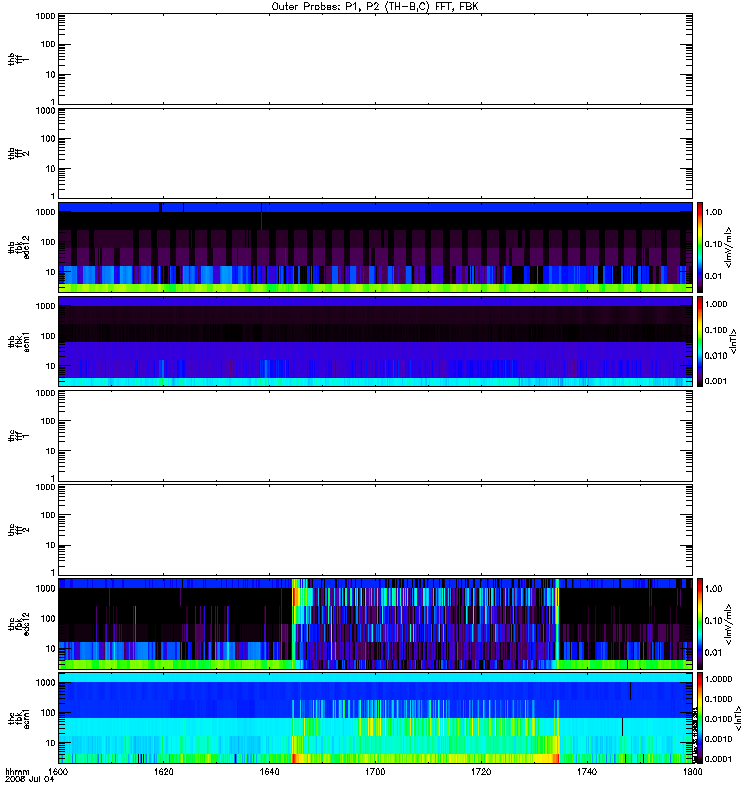Click the 1720 time axis label
750x800 pixels.
tap(481, 771)
